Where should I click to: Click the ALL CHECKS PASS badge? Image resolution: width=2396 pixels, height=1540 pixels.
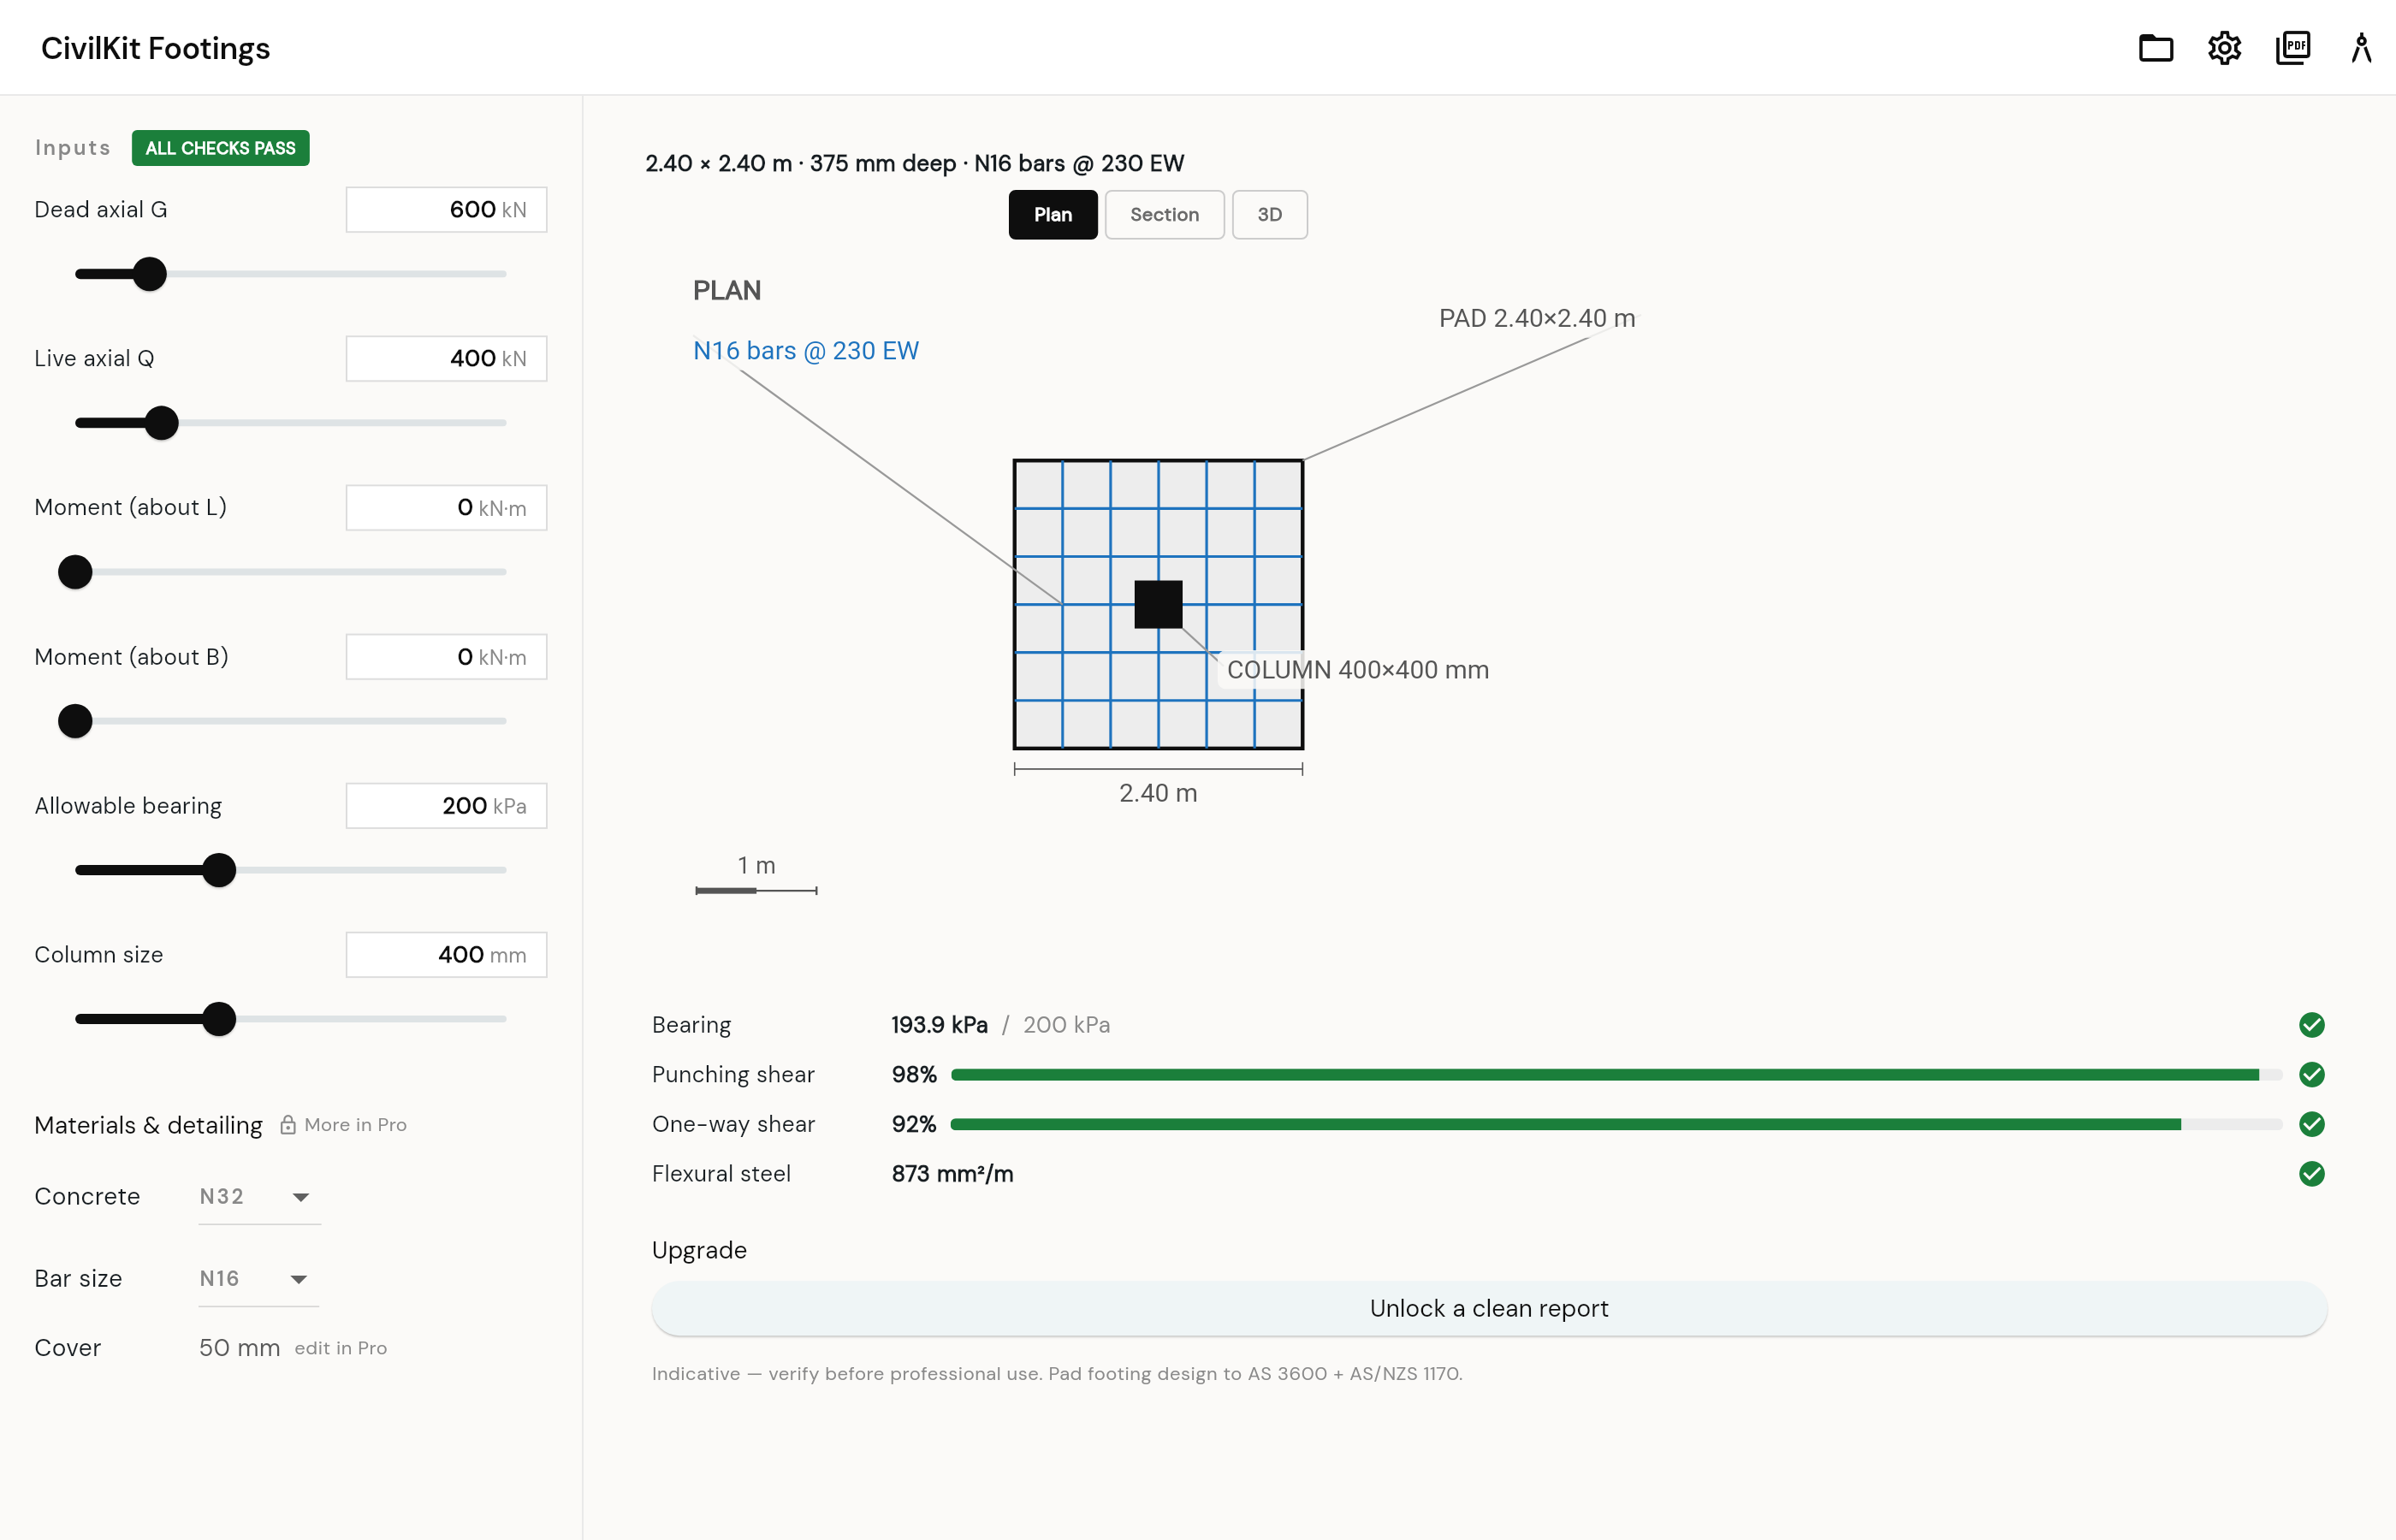point(220,148)
